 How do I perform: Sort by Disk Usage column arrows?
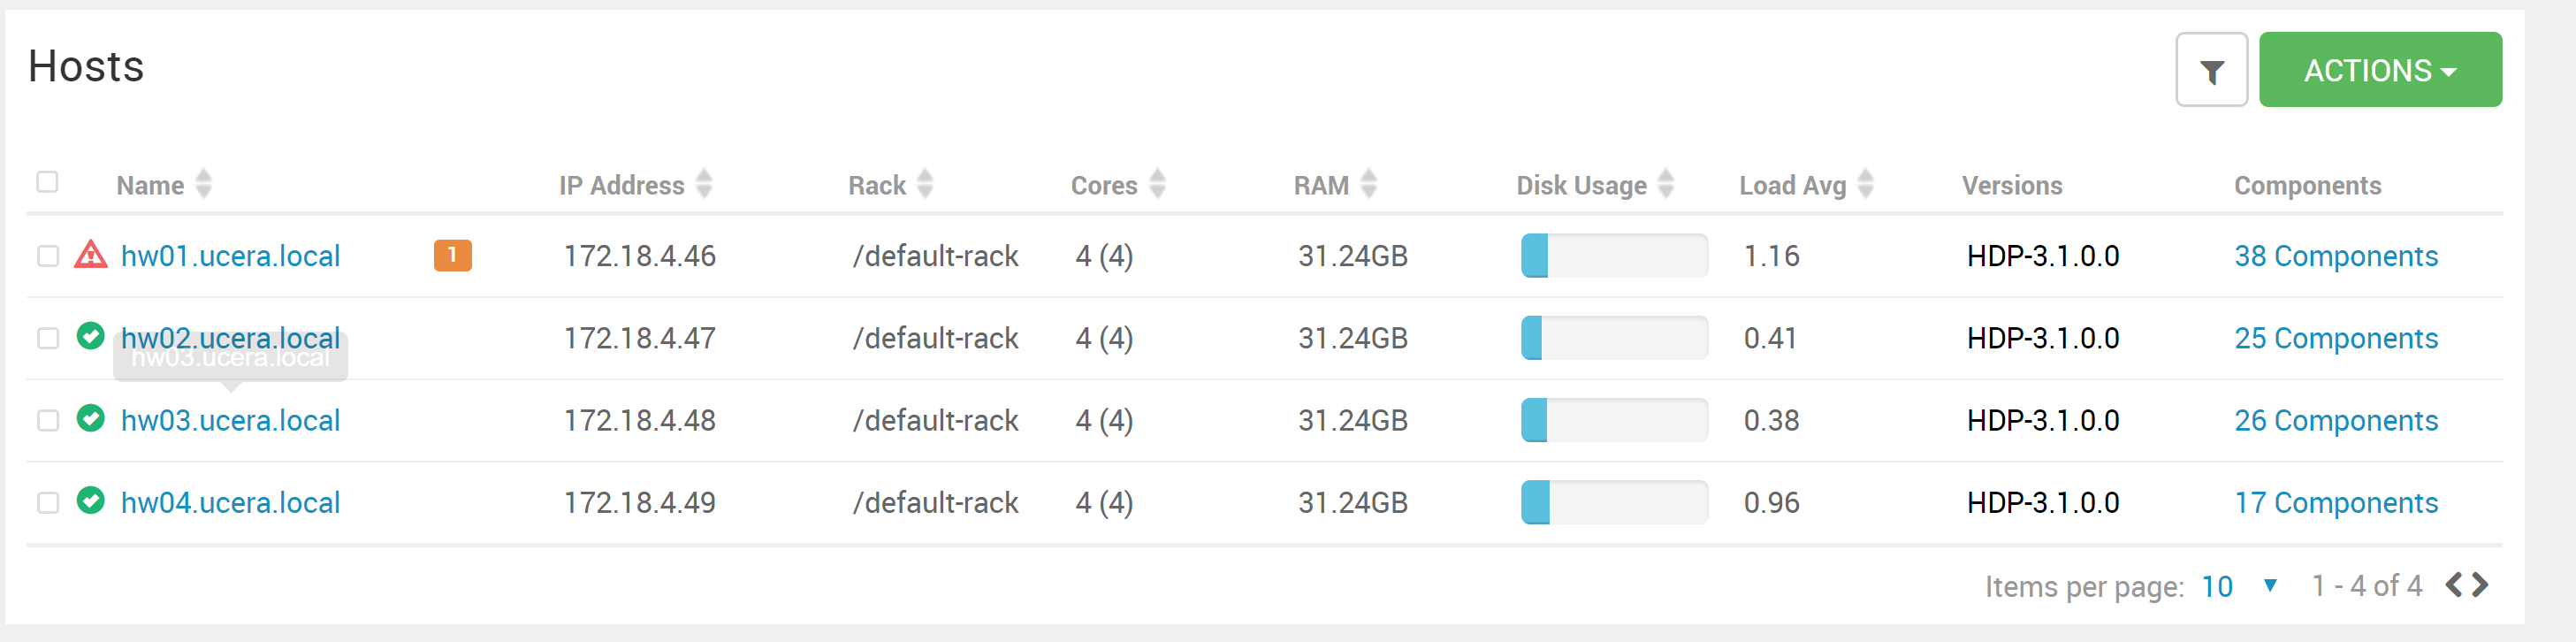[x=1666, y=184]
